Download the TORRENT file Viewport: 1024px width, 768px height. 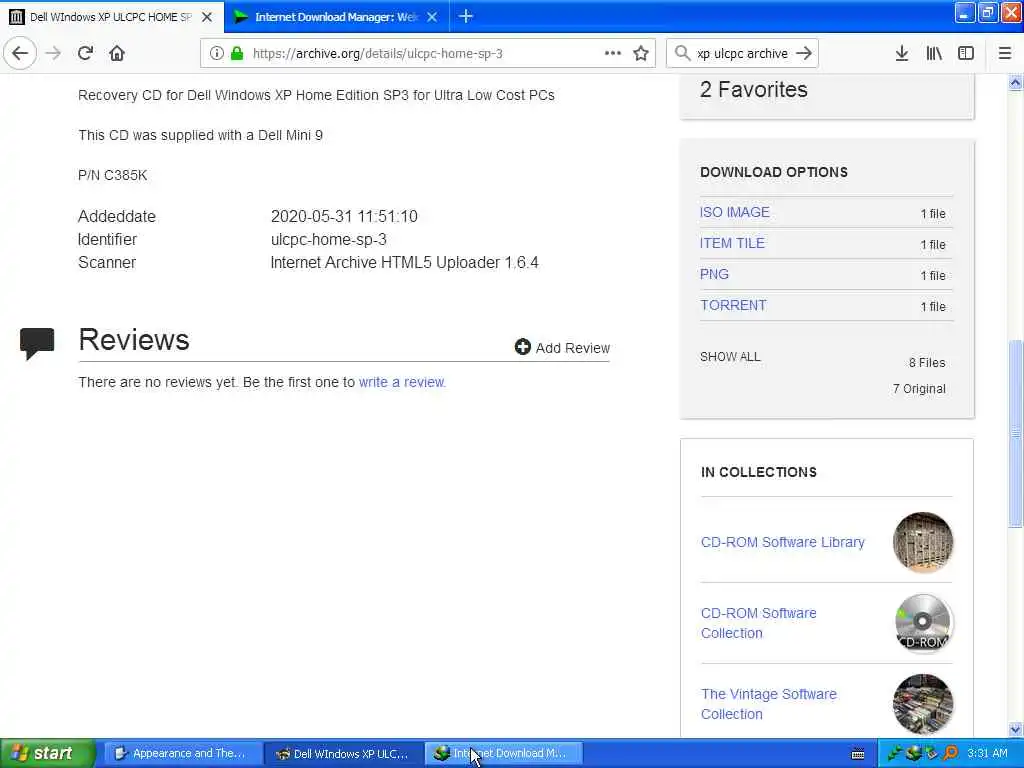click(733, 305)
